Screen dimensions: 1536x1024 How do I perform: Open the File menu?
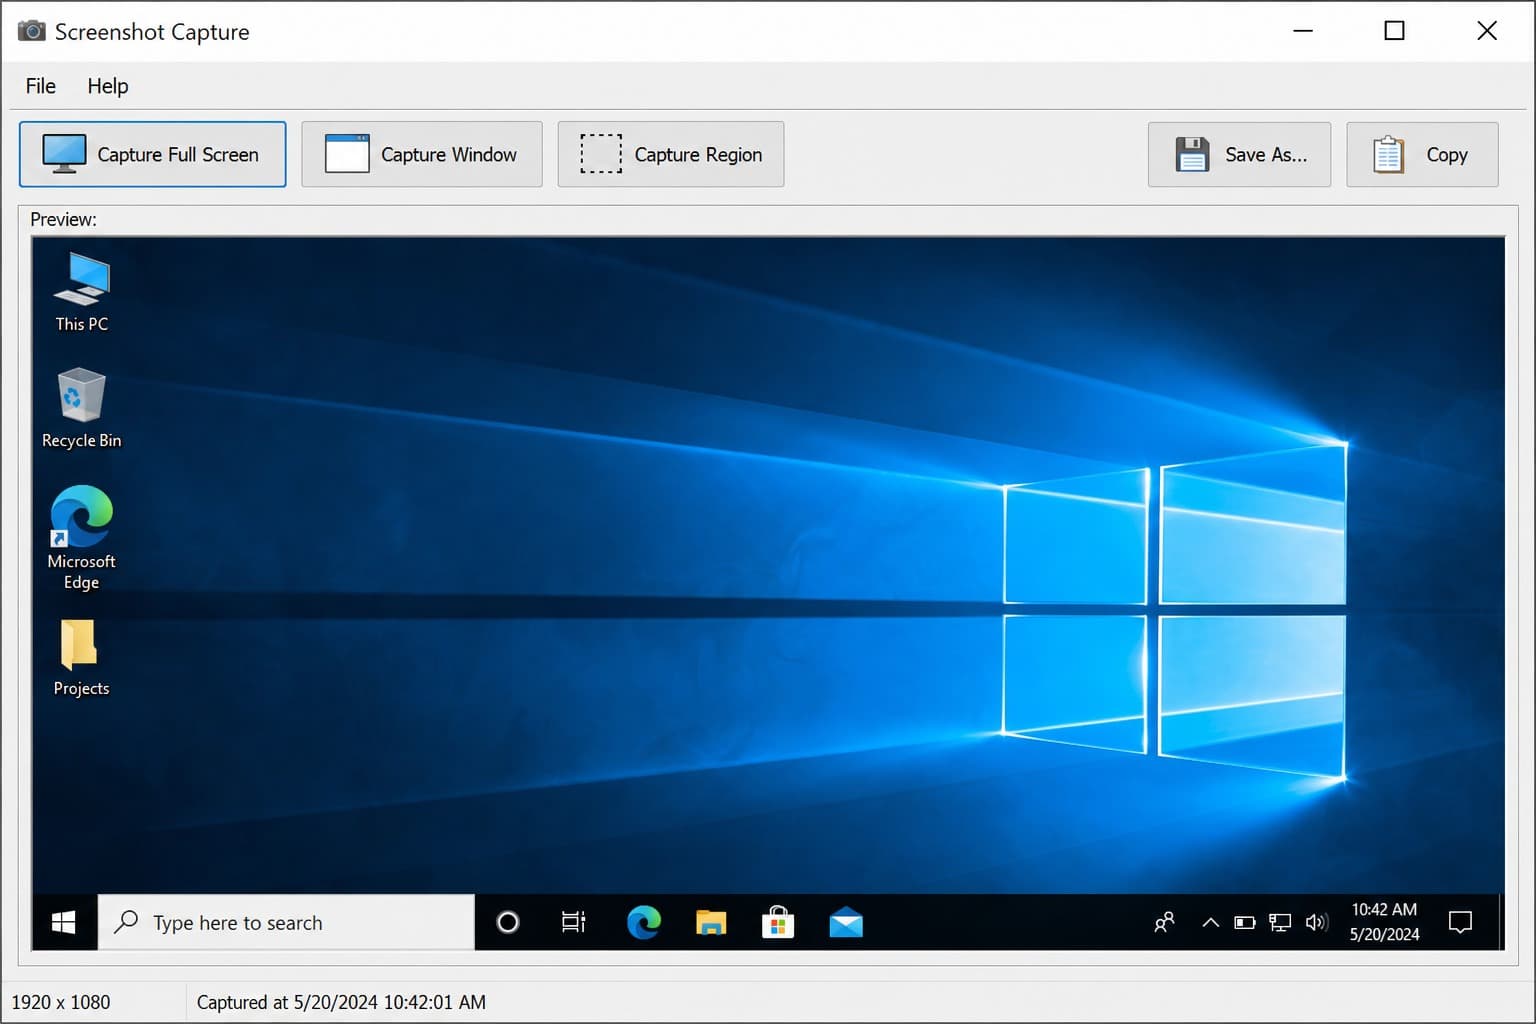coord(41,86)
